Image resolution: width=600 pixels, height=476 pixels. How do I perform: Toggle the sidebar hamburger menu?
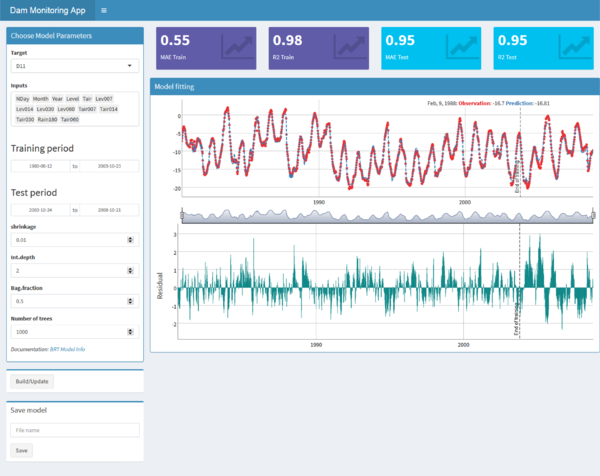[104, 10]
